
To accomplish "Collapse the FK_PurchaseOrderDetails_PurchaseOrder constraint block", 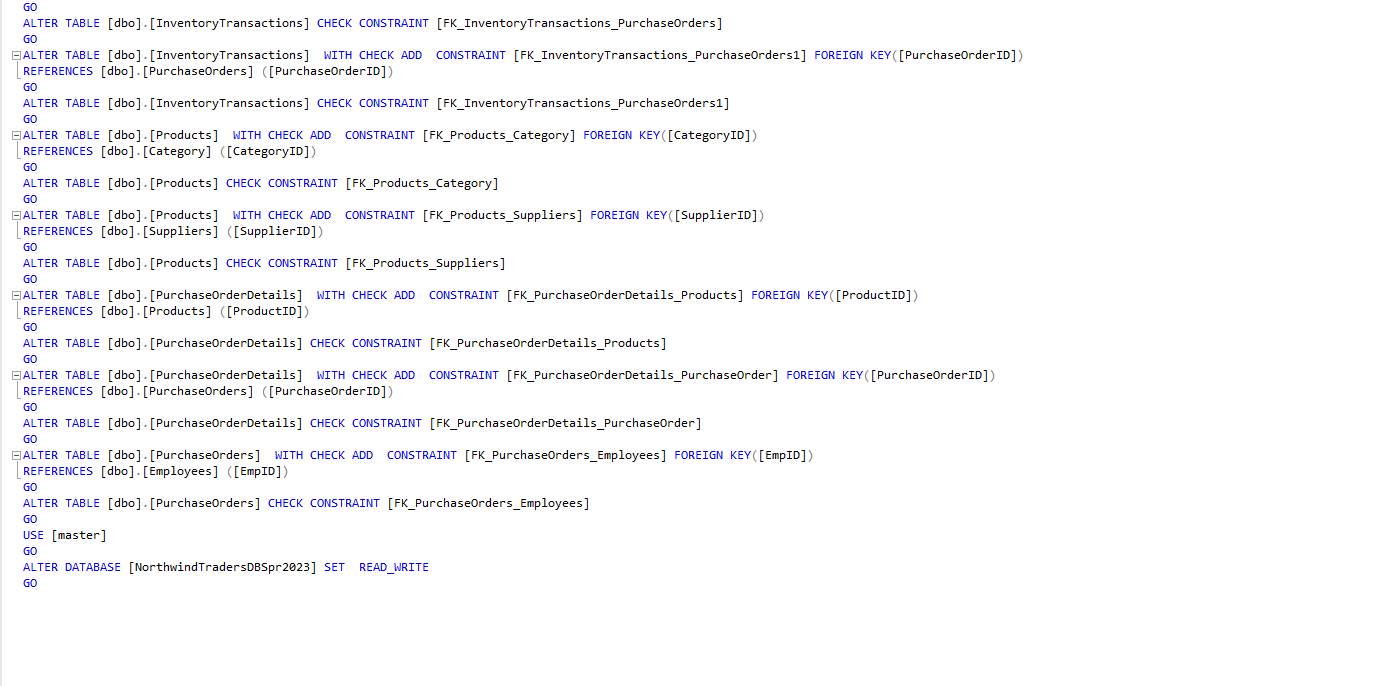I will [14, 374].
